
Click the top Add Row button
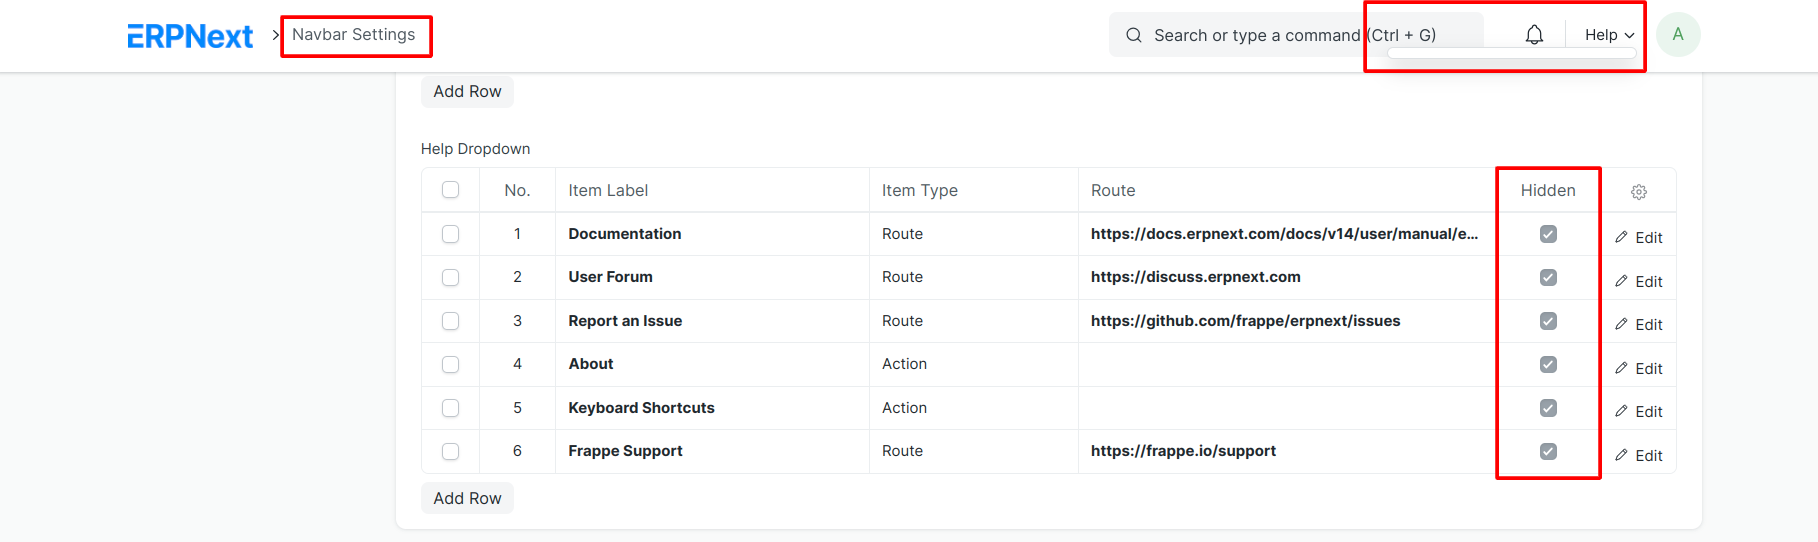coord(467,92)
